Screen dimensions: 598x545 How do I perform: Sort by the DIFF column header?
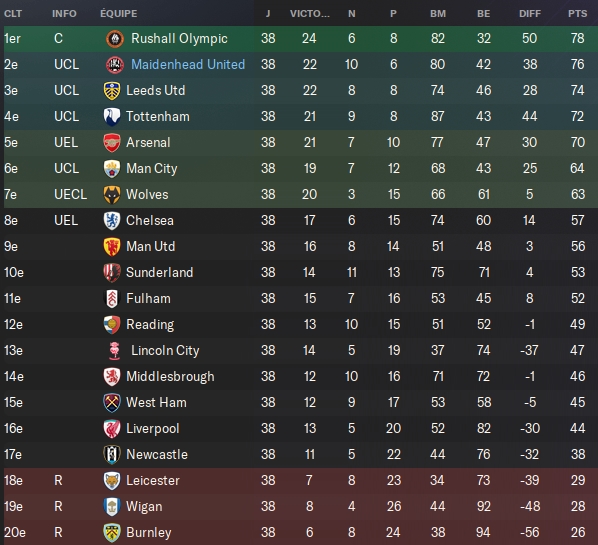point(530,14)
